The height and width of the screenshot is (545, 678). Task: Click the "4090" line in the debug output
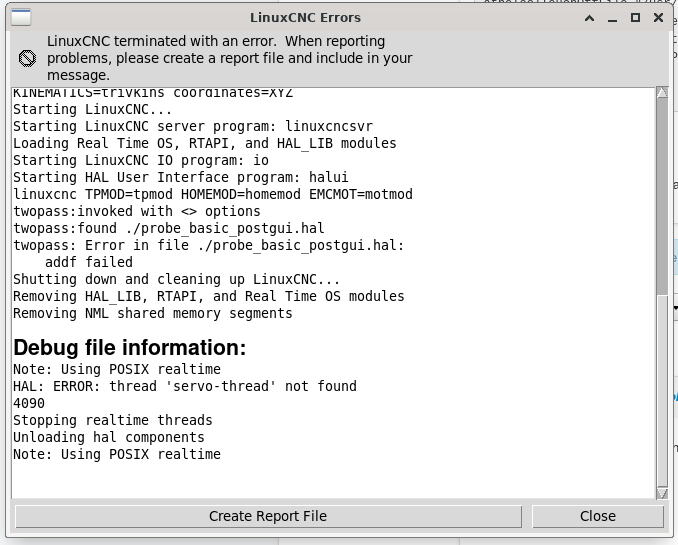29,403
